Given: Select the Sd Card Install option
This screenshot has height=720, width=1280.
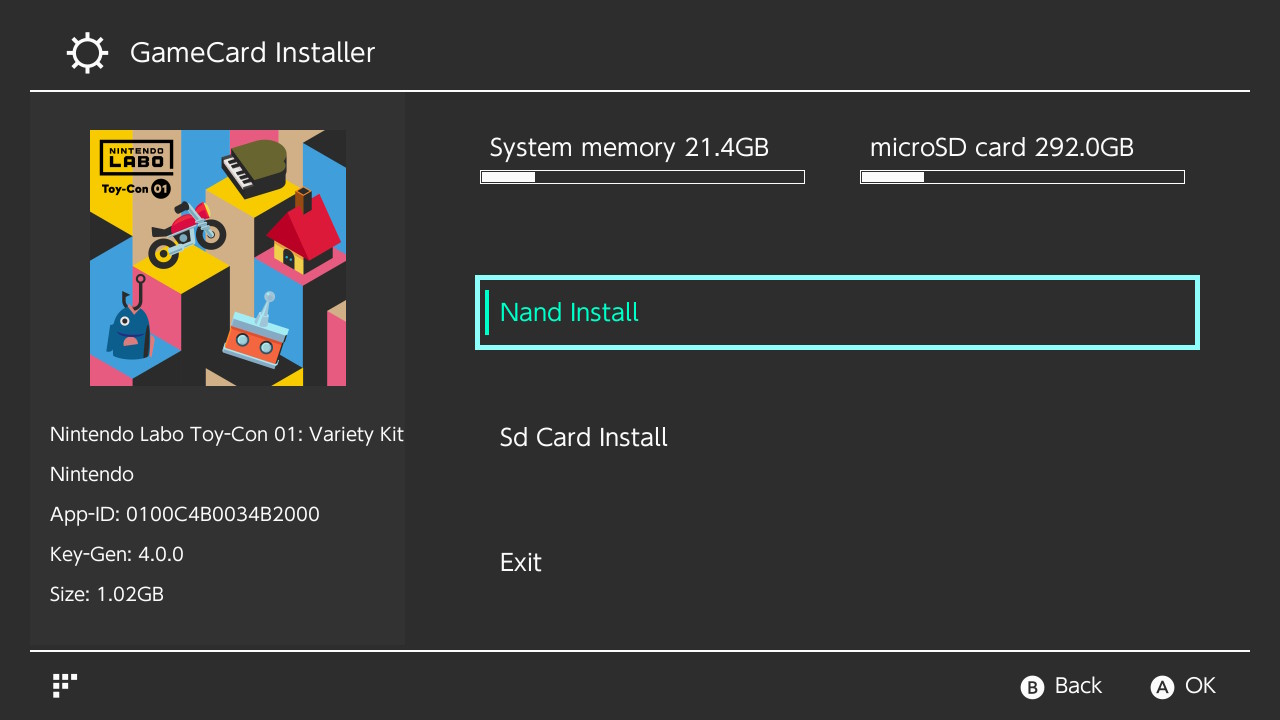Looking at the screenshot, I should click(x=583, y=437).
